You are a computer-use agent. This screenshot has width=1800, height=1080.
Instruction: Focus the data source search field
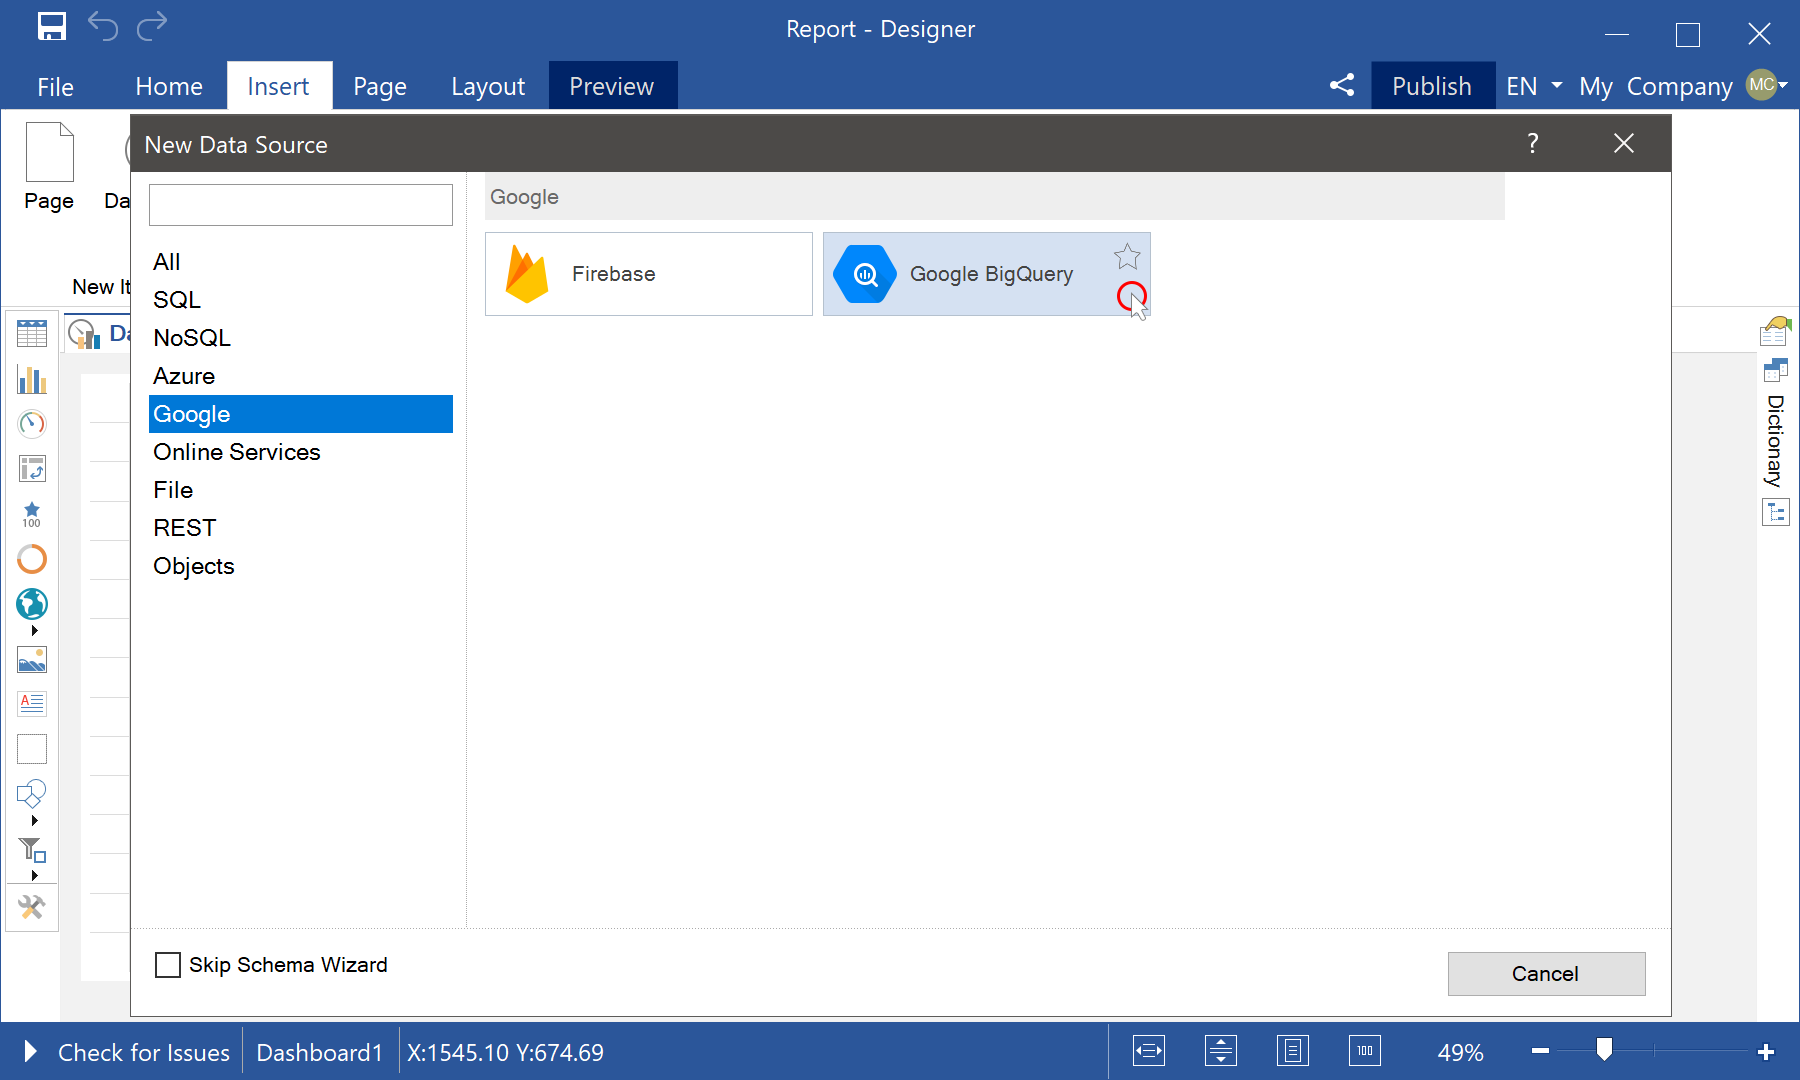(301, 205)
